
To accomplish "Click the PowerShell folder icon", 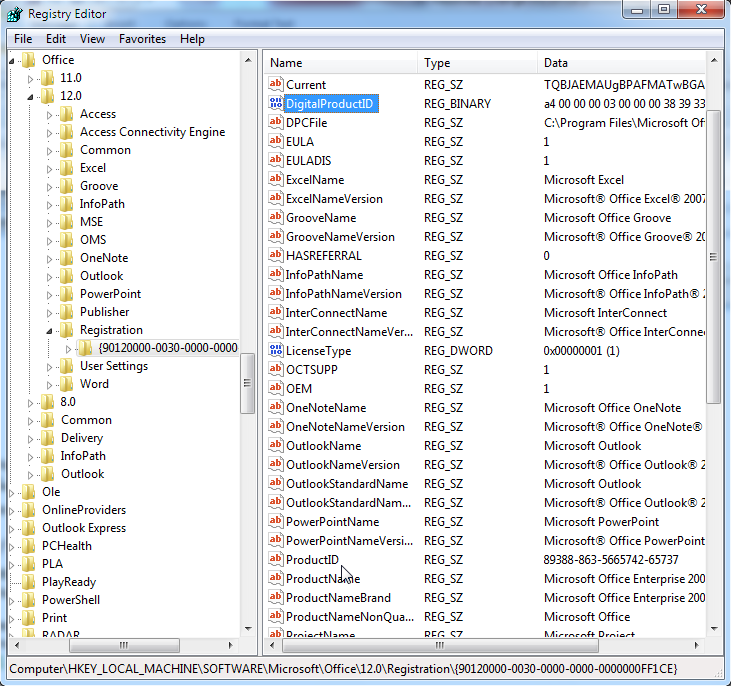I will (x=29, y=600).
